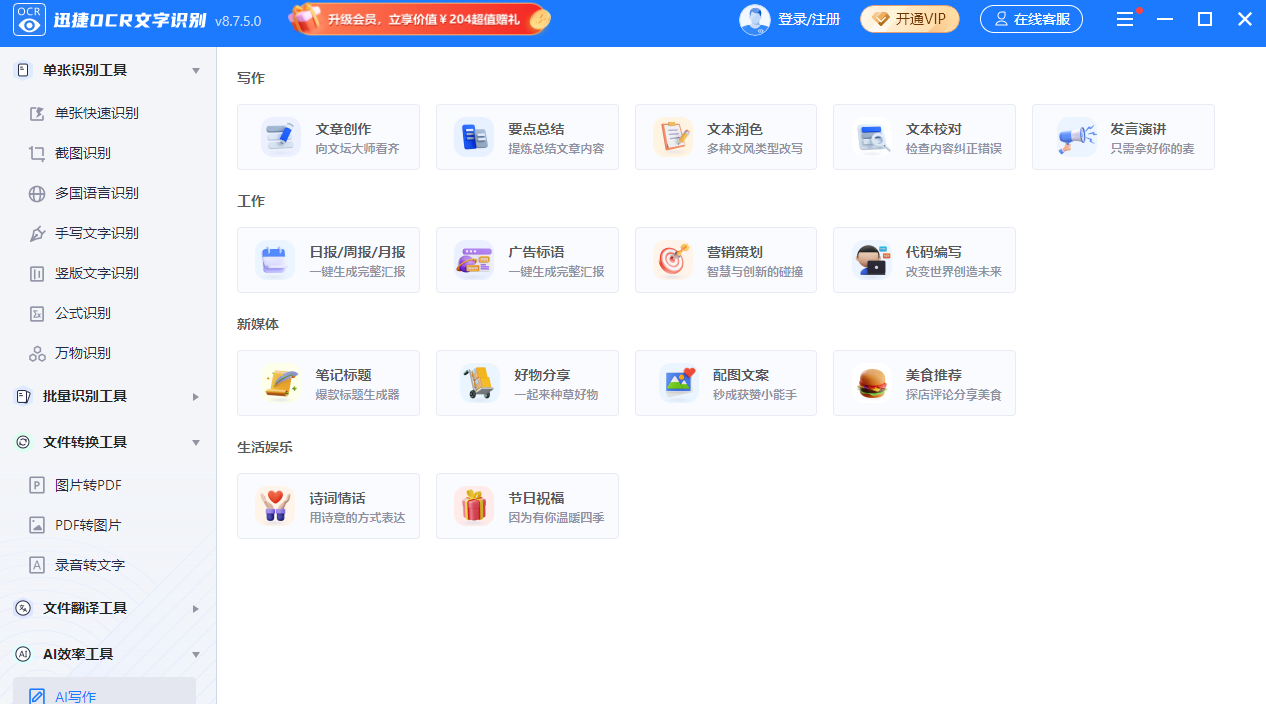Open the 营销策划 marketing planning tool
This screenshot has height=704, width=1266.
tap(725, 260)
